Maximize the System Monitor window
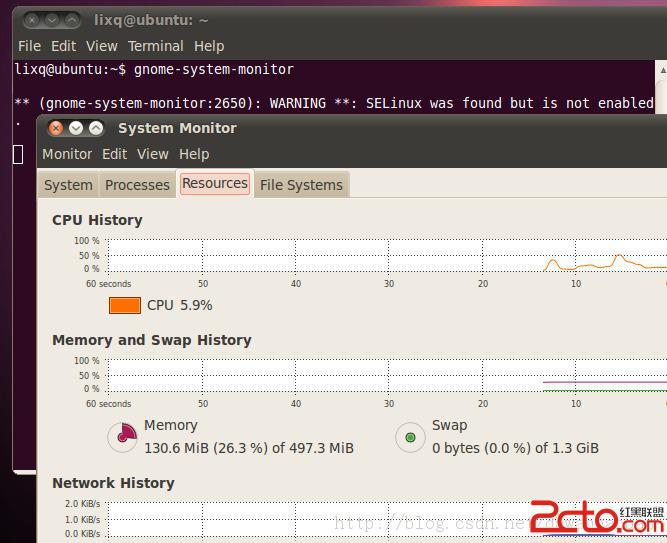This screenshot has width=667, height=543. 96,128
